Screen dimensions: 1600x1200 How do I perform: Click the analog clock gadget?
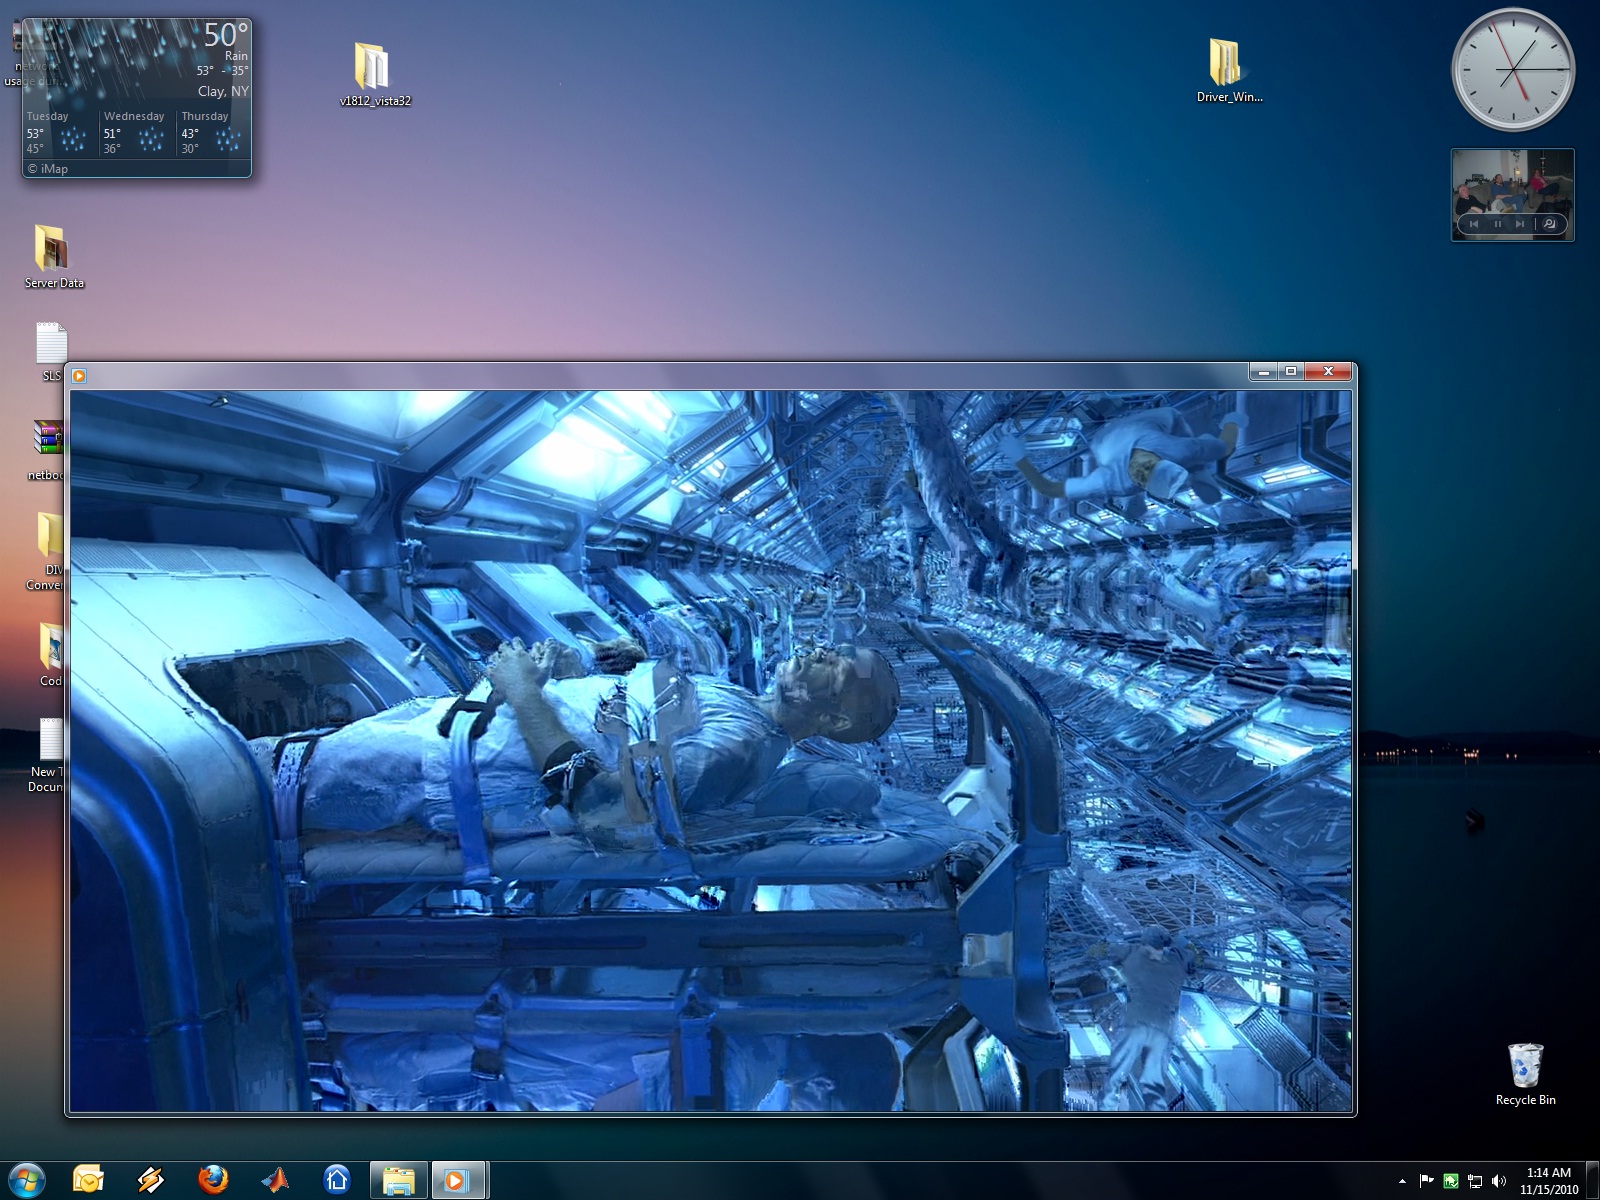coord(1513,70)
